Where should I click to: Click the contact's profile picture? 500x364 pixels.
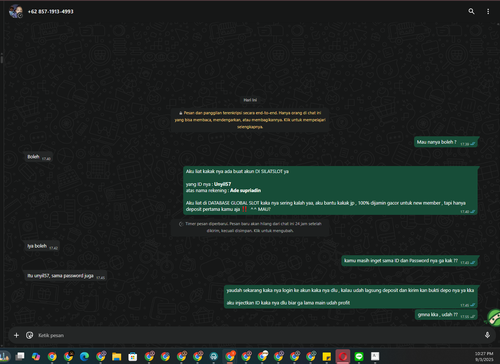[16, 11]
